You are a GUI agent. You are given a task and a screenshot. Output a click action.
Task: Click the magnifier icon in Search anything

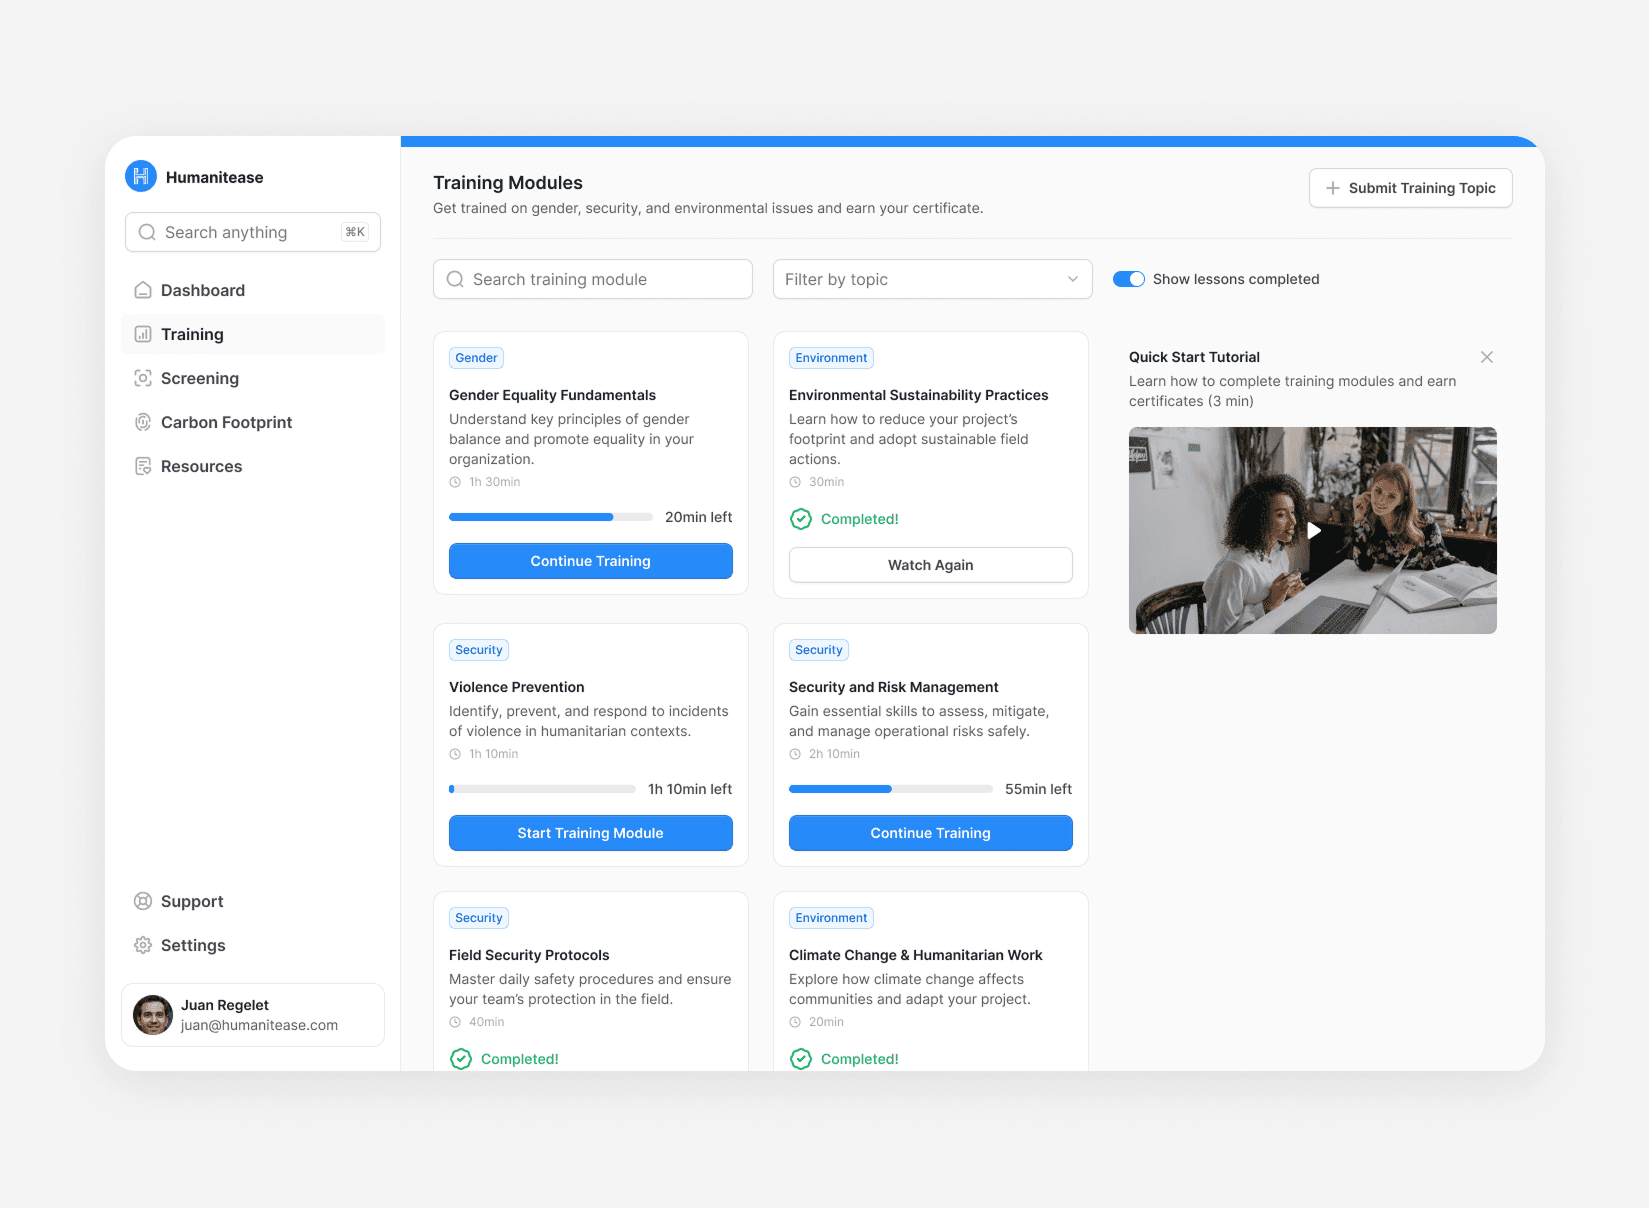click(147, 232)
